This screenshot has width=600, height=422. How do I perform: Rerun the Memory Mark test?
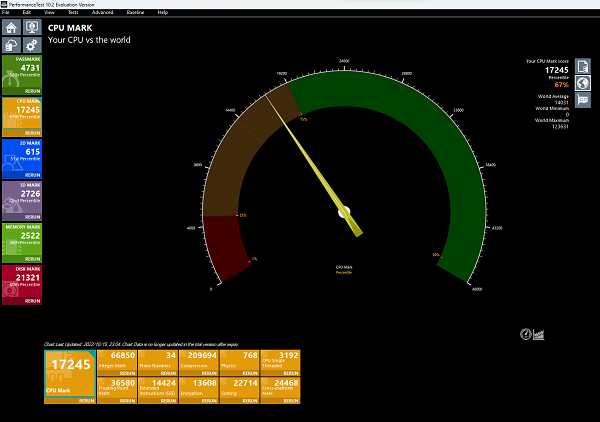[x=32, y=259]
